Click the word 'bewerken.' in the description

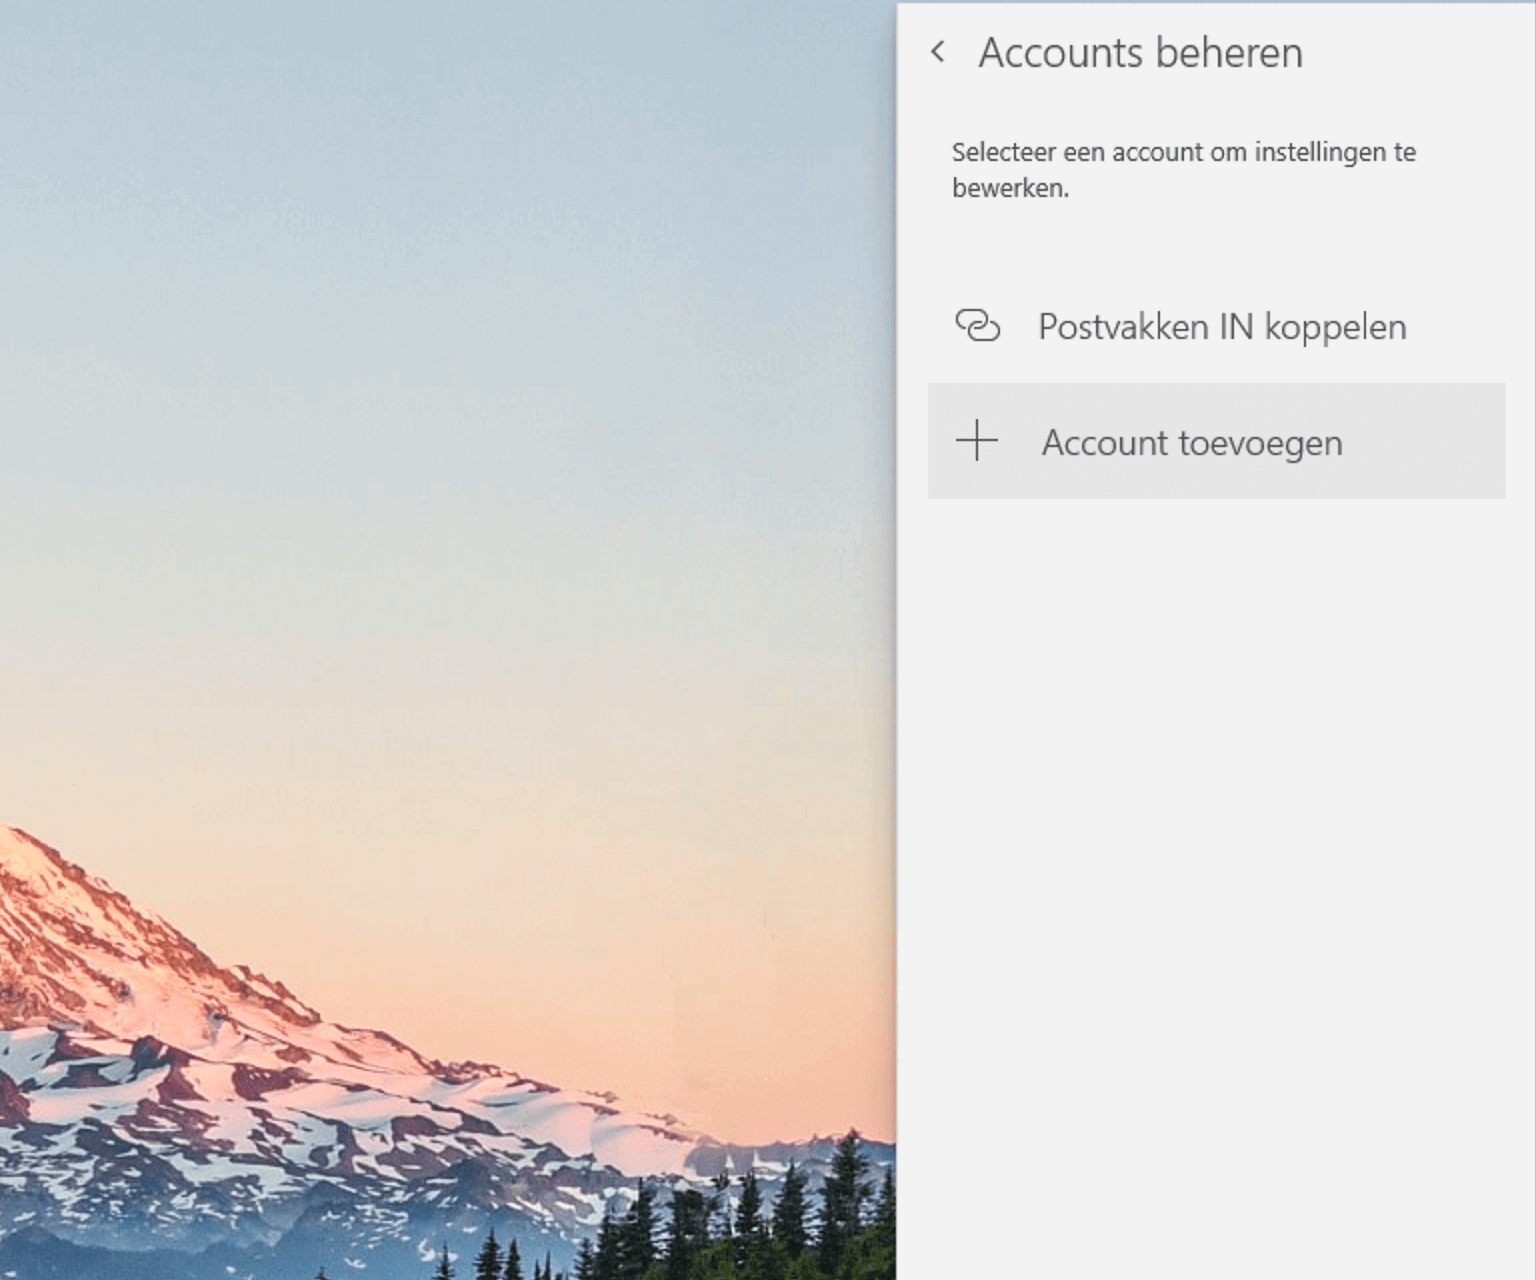tap(1010, 188)
